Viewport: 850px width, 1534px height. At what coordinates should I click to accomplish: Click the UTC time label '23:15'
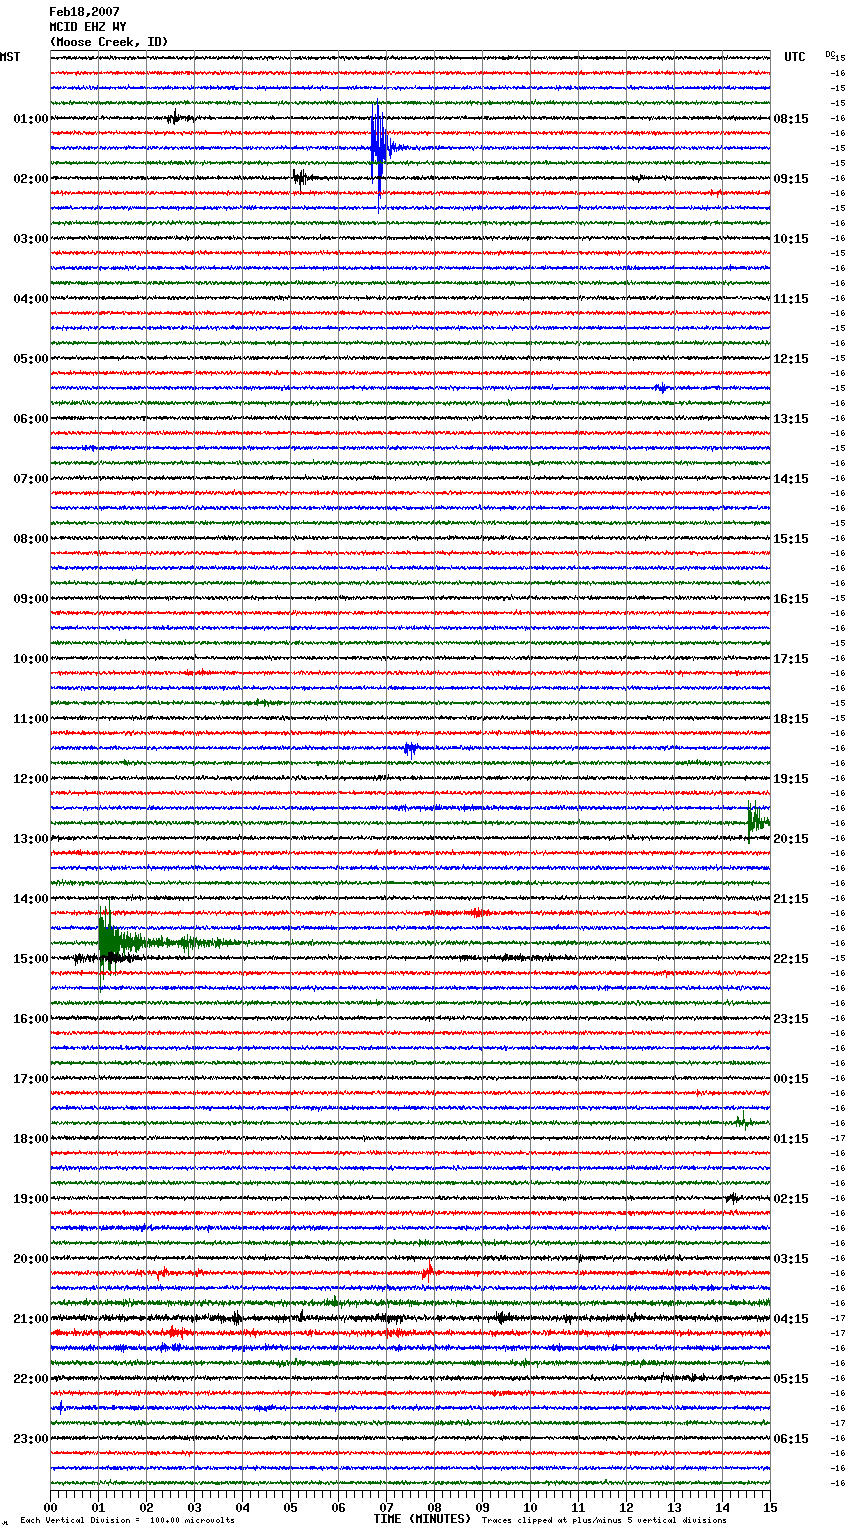(x=791, y=1019)
